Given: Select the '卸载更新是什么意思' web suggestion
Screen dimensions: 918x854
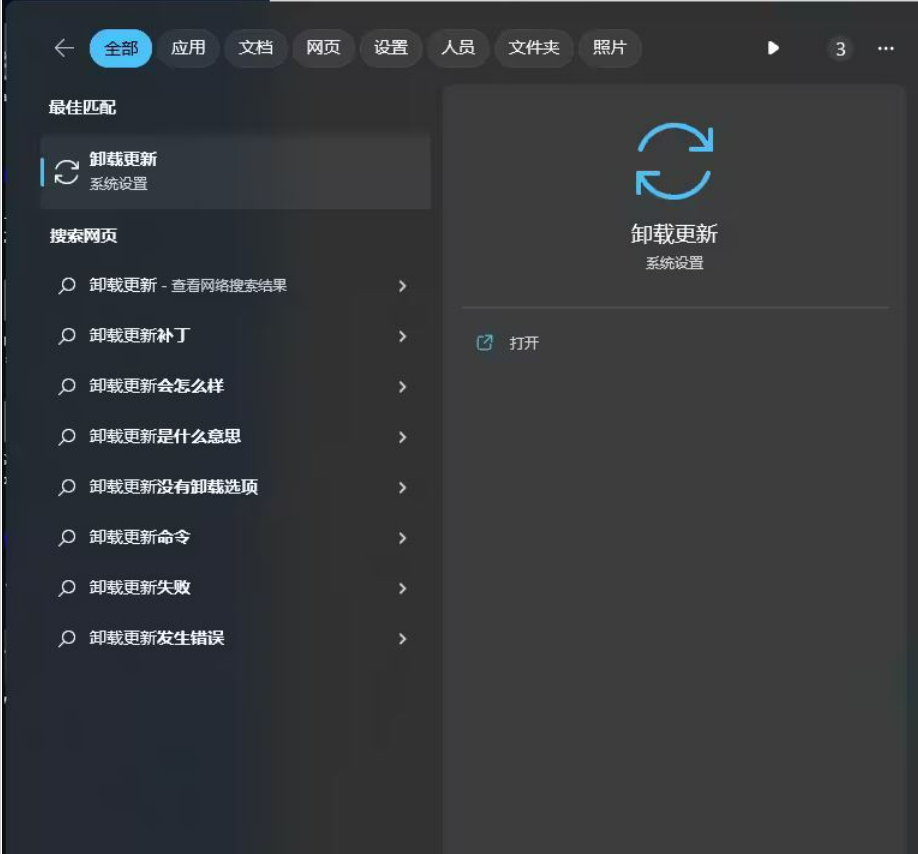Looking at the screenshot, I should point(200,437).
